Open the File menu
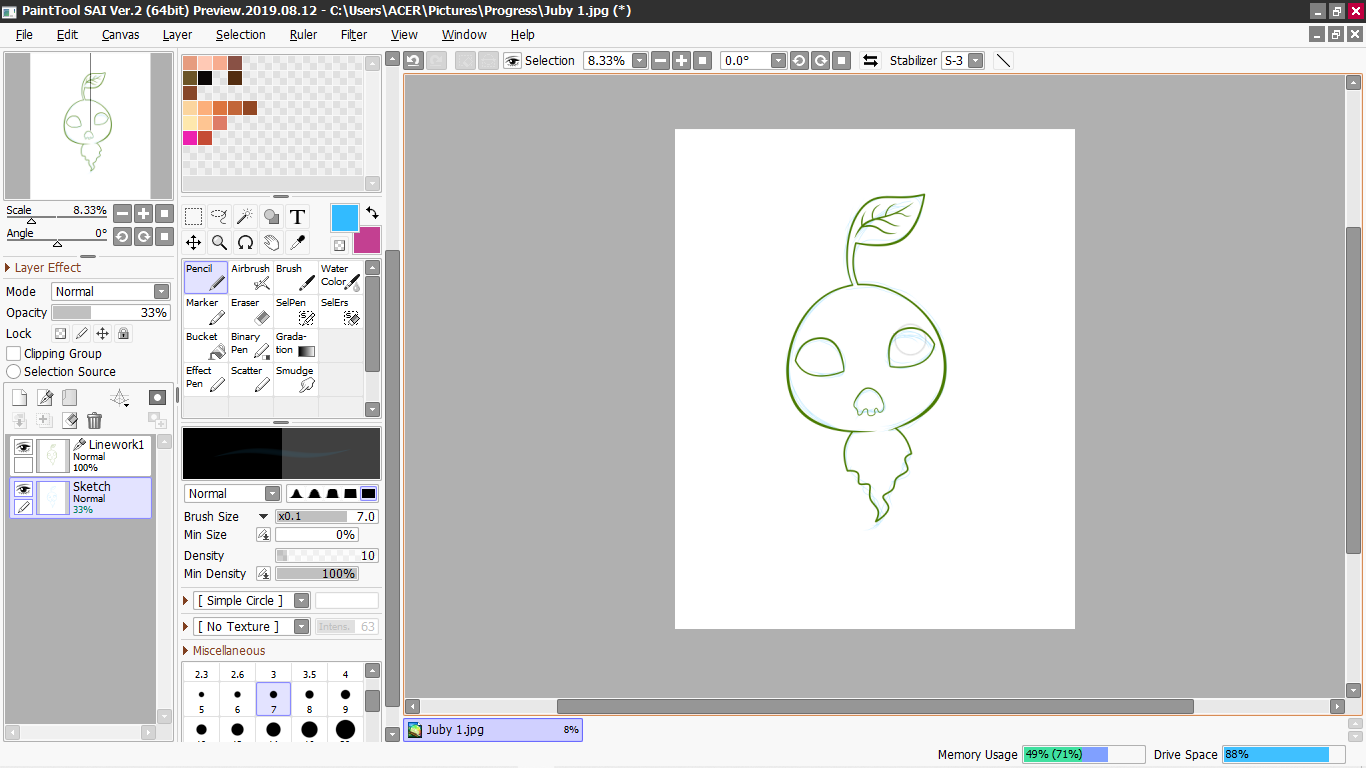 [x=24, y=34]
